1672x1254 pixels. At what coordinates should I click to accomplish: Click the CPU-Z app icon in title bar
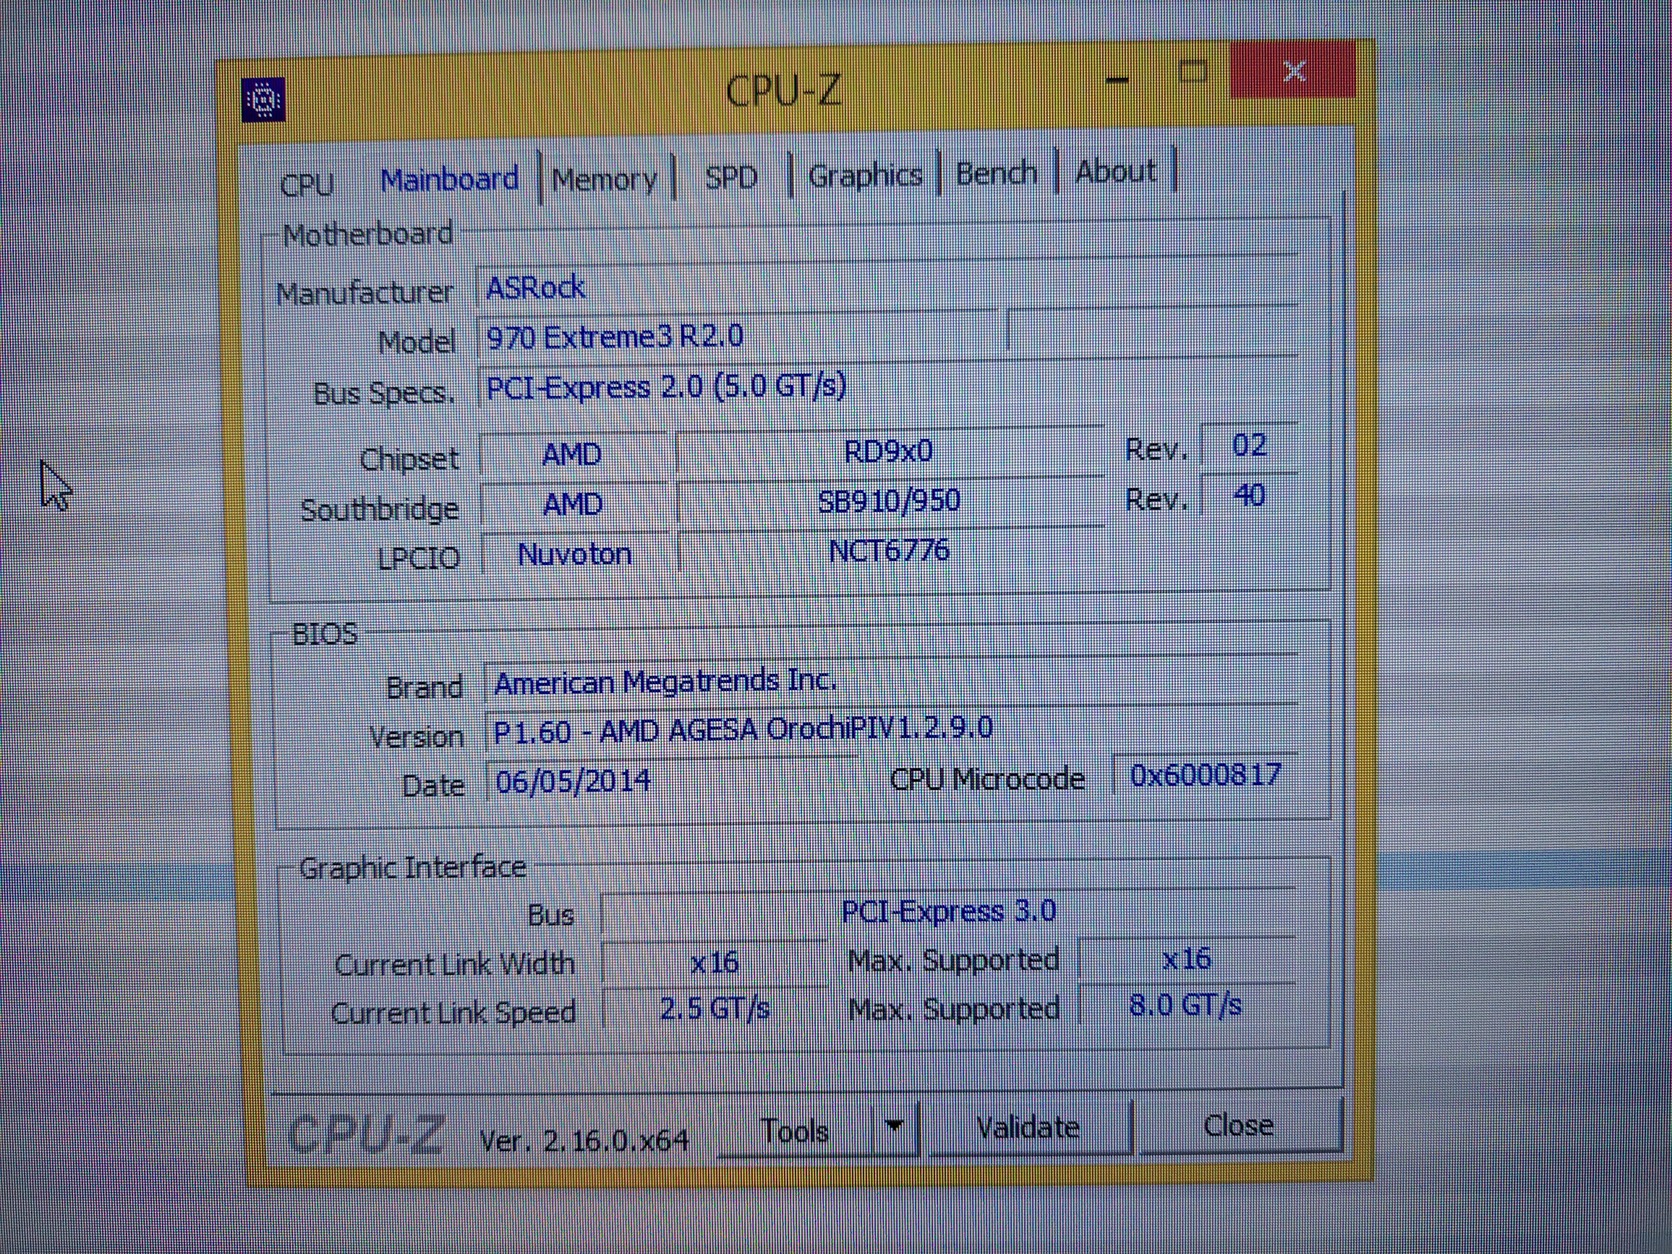(263, 100)
